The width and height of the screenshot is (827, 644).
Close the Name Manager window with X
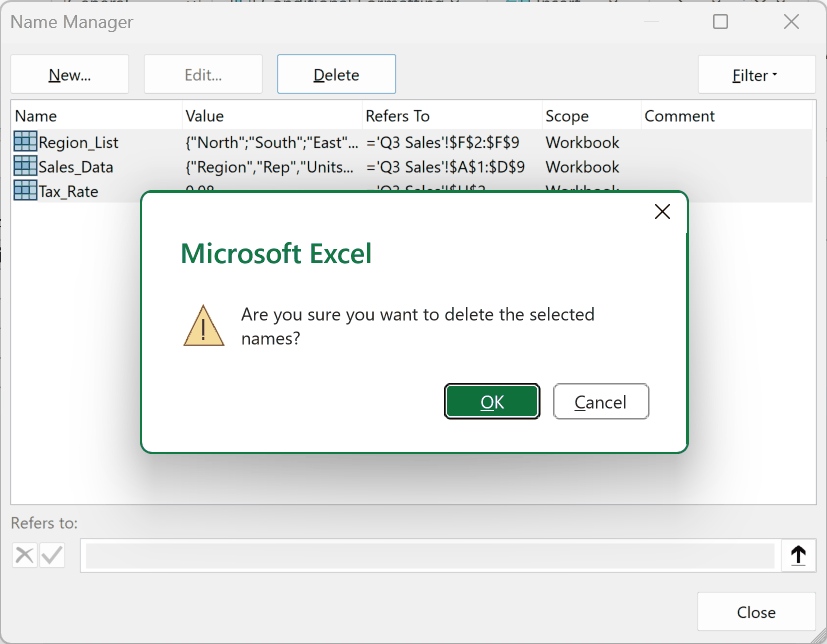(791, 22)
